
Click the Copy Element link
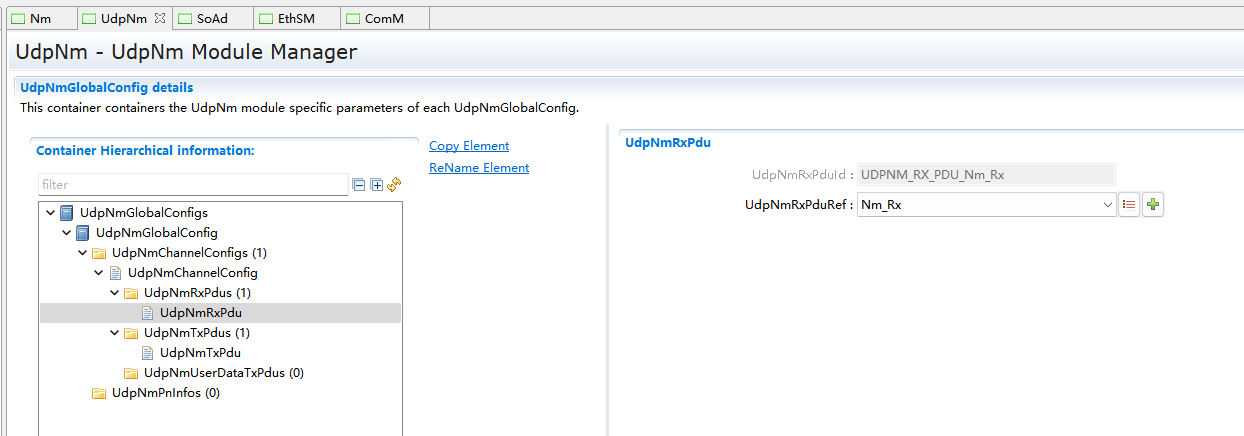(x=469, y=146)
